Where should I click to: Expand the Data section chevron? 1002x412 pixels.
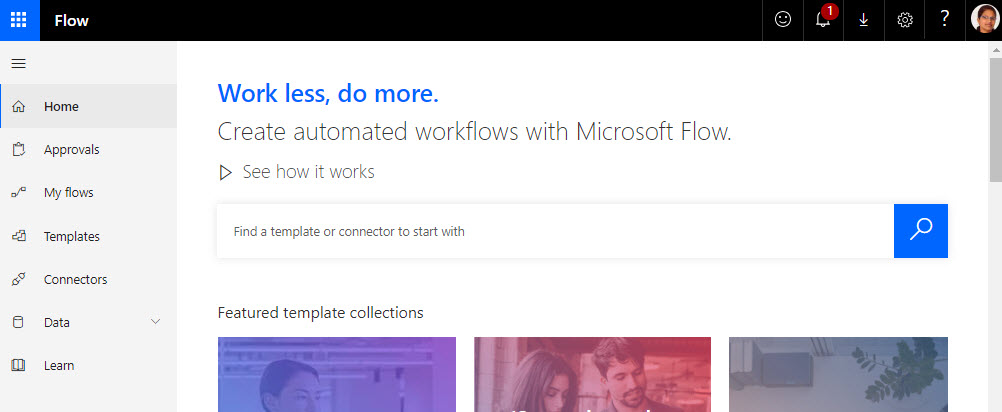(x=155, y=321)
